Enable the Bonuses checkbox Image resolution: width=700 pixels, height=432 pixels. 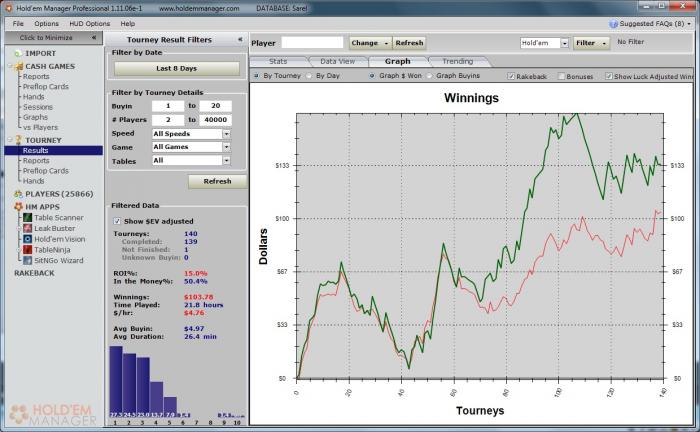(562, 76)
